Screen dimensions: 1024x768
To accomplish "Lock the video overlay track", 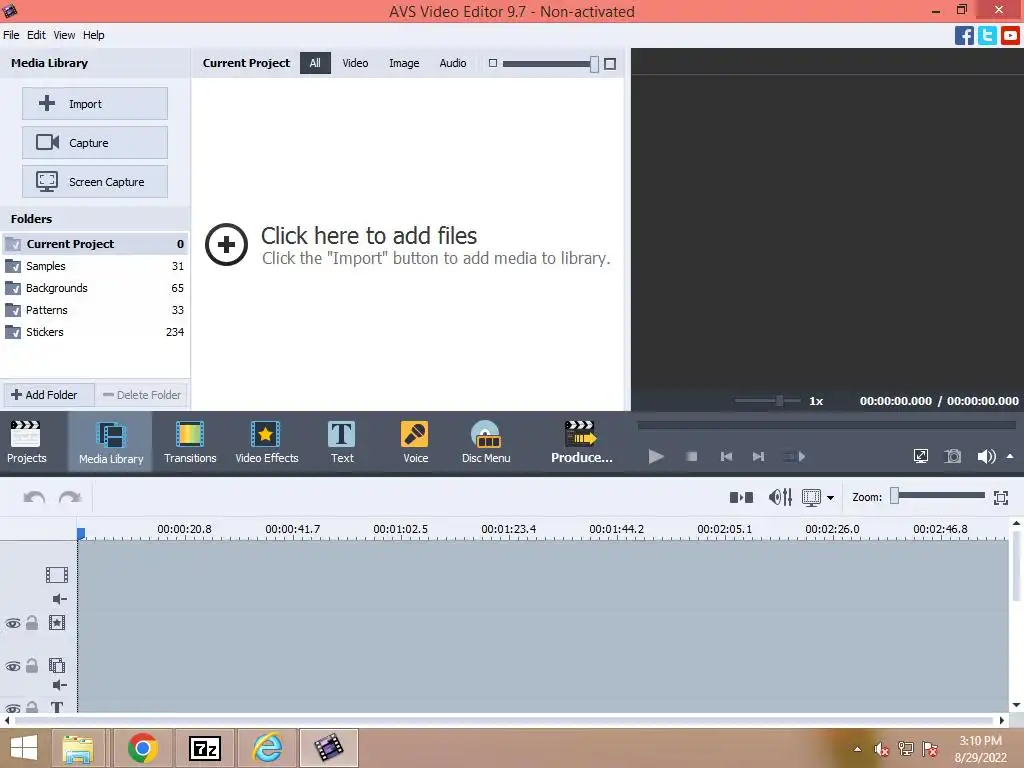I will click(x=31, y=665).
